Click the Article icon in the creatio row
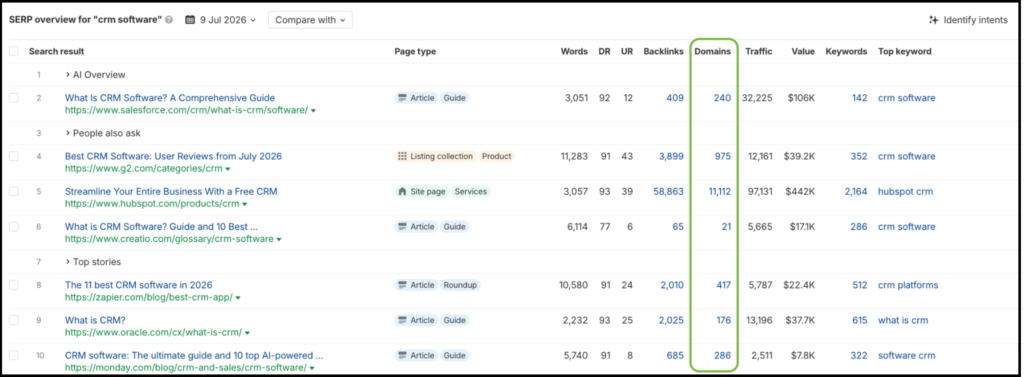The image size is (1024, 377). coord(402,227)
